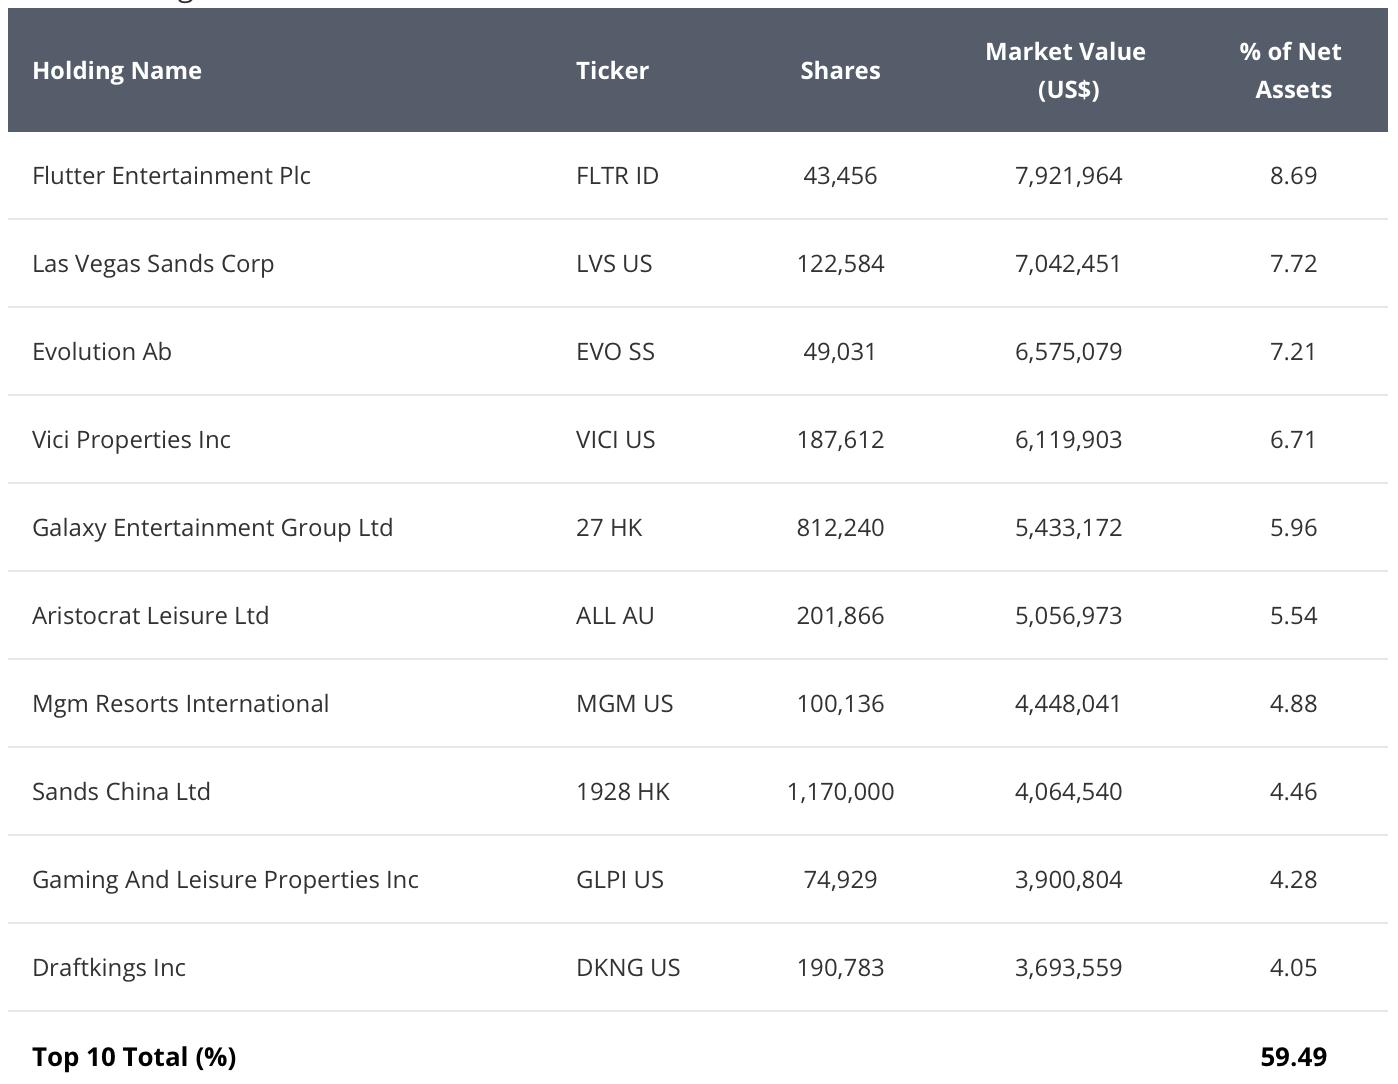Click ticker 27 HK
1398x1084 pixels.
[x=609, y=527]
